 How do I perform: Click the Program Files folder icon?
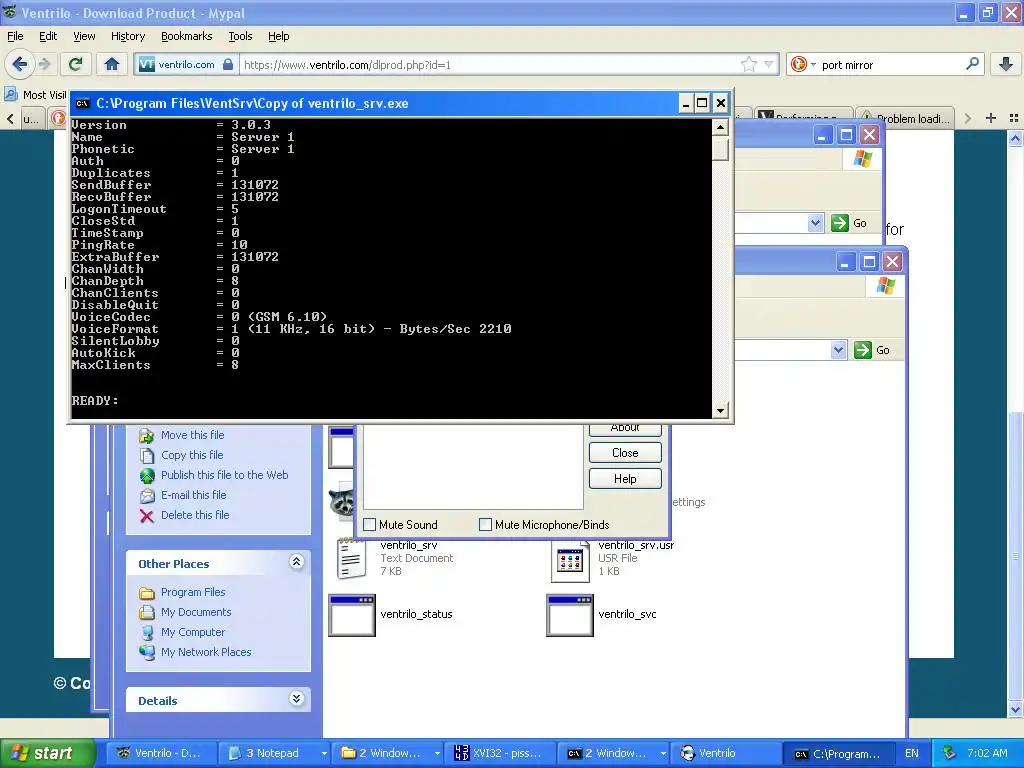(147, 592)
